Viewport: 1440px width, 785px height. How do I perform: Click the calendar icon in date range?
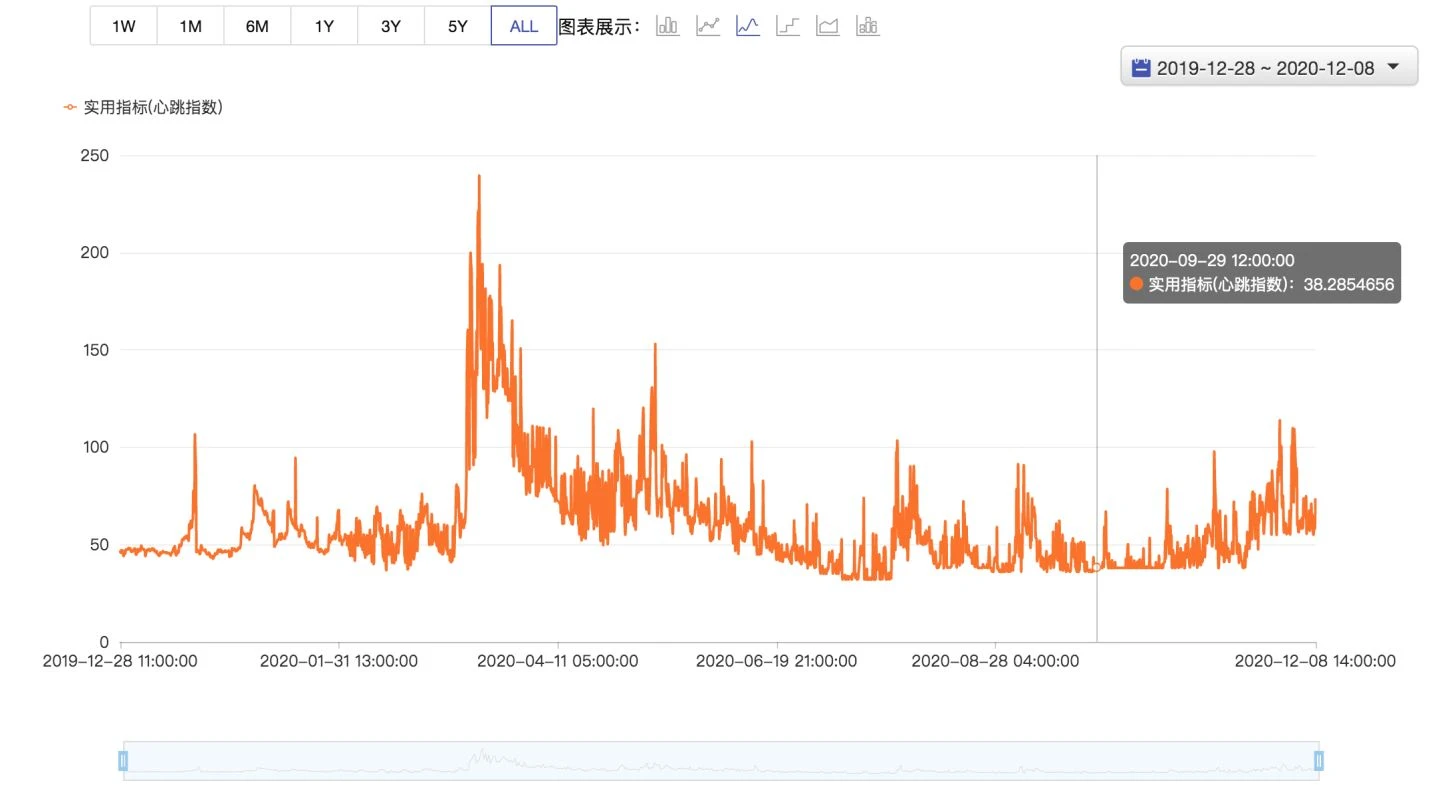coord(1140,68)
